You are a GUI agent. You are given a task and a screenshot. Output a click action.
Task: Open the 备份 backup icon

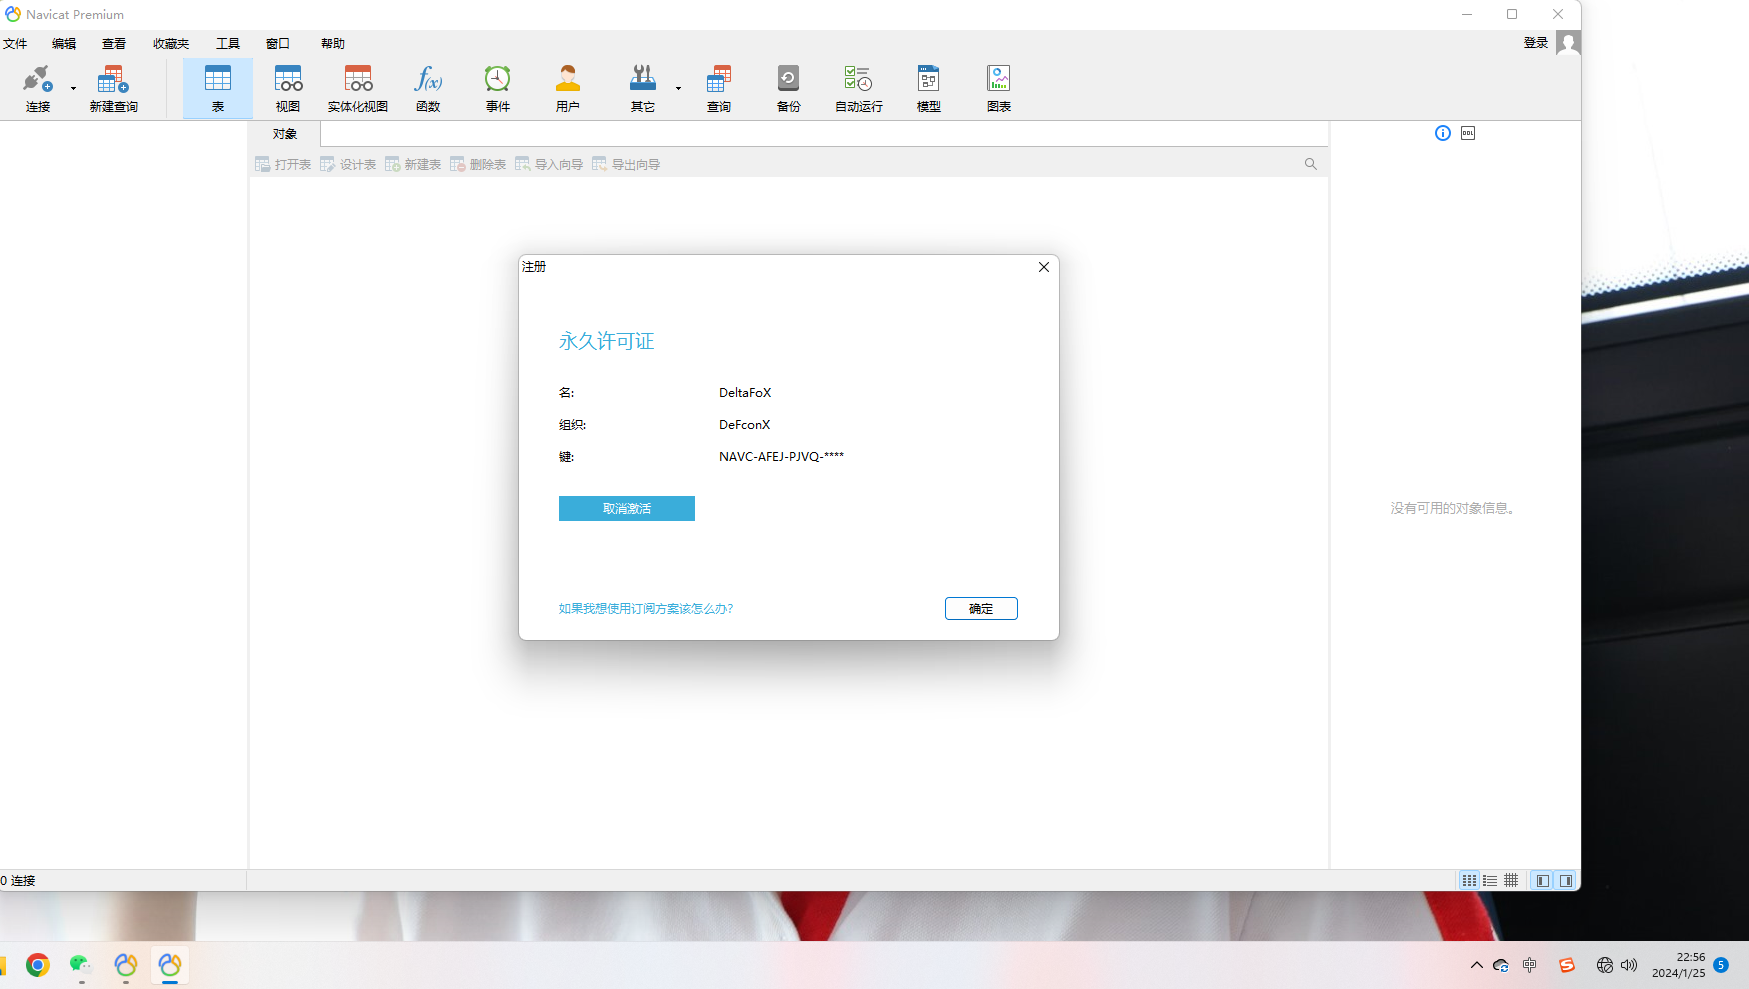pyautogui.click(x=789, y=88)
